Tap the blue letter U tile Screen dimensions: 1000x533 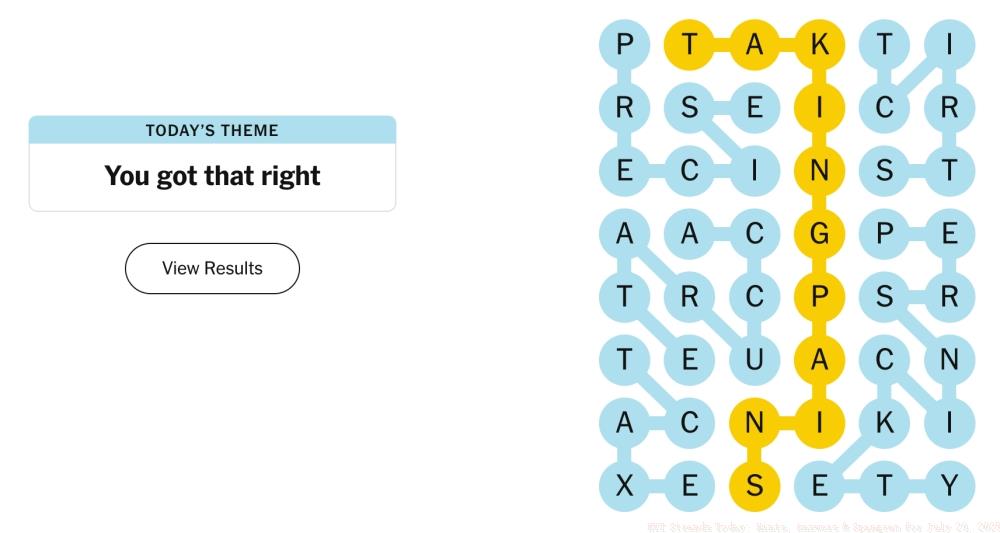coord(755,360)
